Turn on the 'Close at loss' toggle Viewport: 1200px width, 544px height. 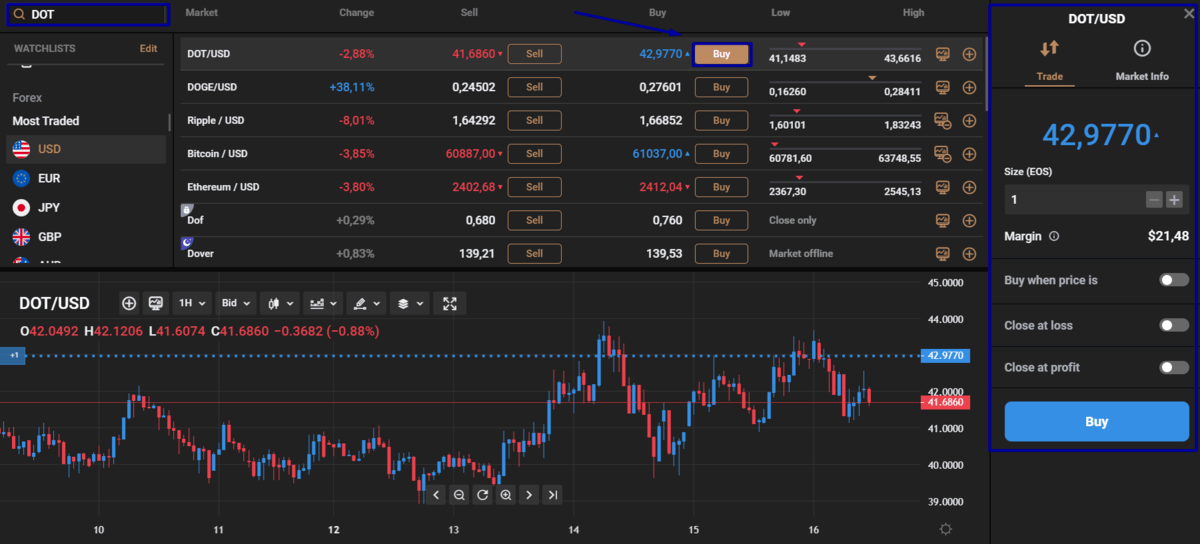click(1173, 325)
